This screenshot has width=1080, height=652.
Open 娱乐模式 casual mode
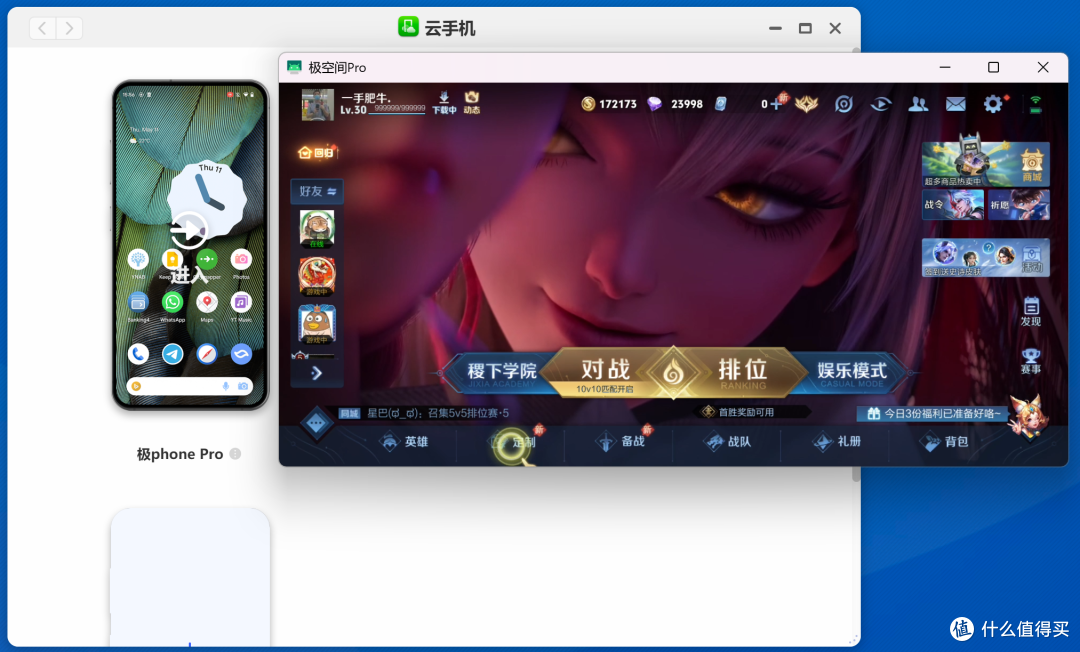[x=851, y=372]
